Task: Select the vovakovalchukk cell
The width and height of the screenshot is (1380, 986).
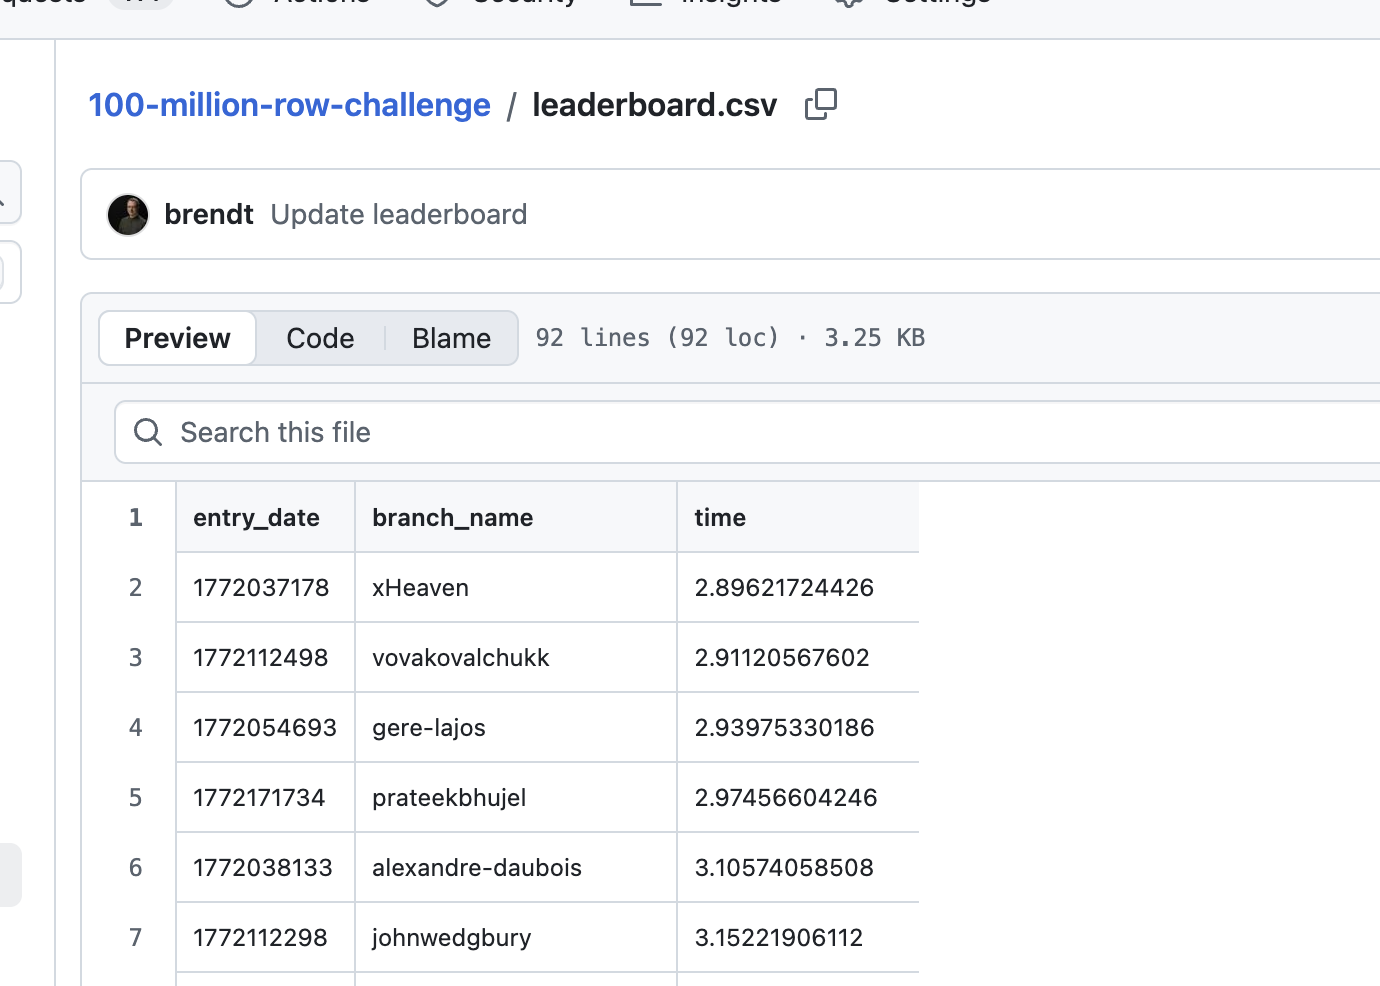Action: 461,658
